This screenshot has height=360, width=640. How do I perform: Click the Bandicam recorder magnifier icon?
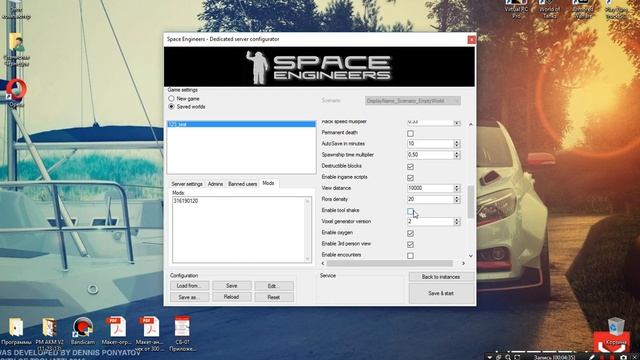point(508,357)
